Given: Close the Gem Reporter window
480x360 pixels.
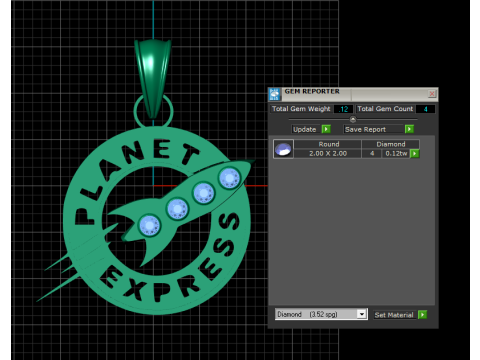Looking at the screenshot, I should point(432,94).
